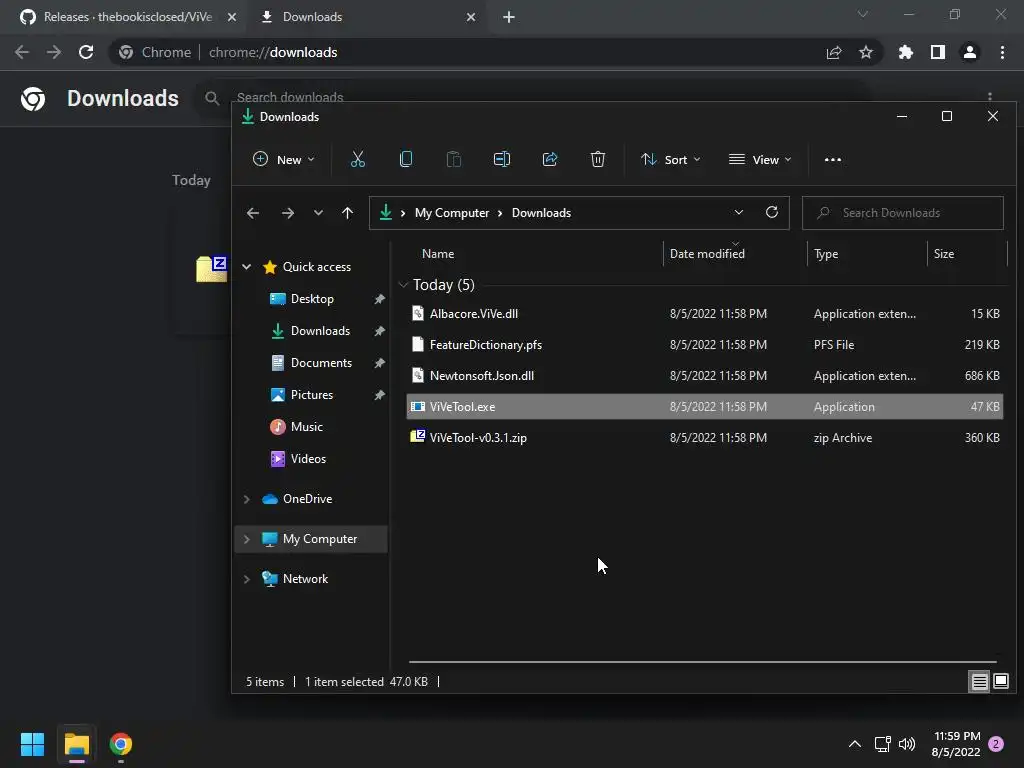Open volume control in system tray
The height and width of the screenshot is (768, 1024).
(x=907, y=744)
